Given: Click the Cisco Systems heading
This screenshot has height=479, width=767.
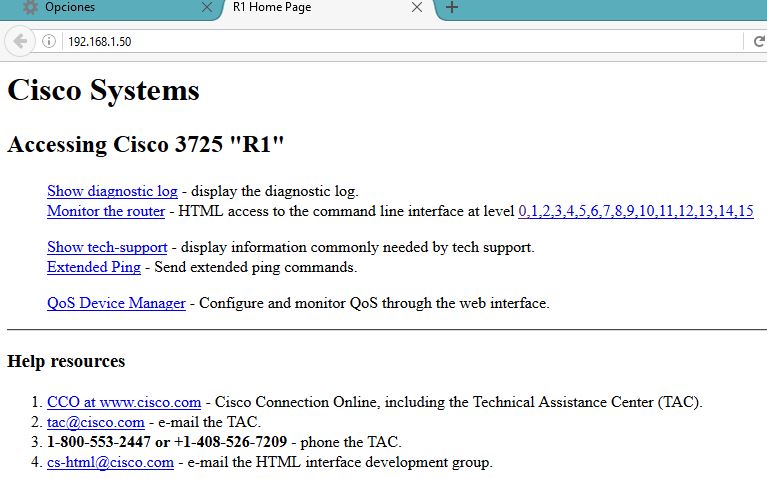Looking at the screenshot, I should click(x=103, y=91).
